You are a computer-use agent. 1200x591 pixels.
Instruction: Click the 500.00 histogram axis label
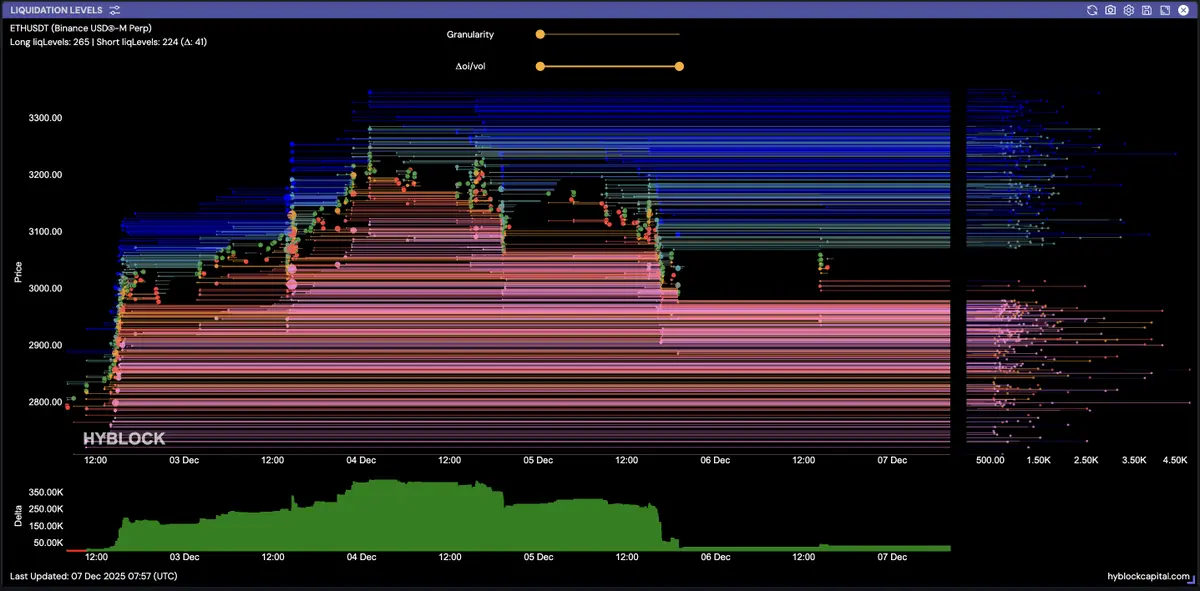pyautogui.click(x=990, y=461)
